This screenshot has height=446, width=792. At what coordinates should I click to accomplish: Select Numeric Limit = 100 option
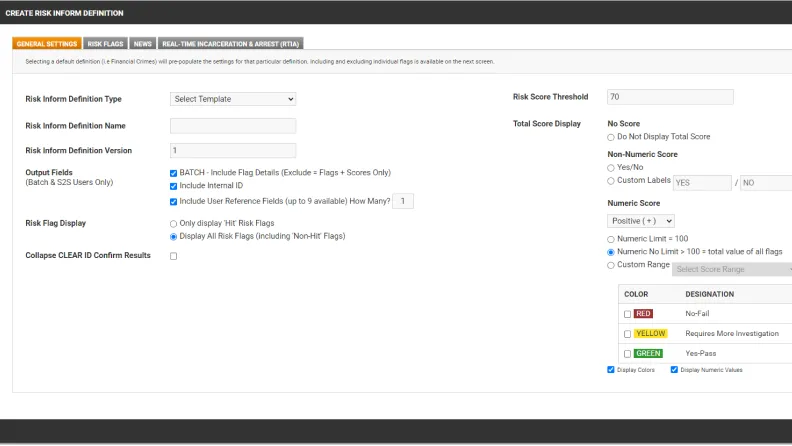click(x=612, y=239)
